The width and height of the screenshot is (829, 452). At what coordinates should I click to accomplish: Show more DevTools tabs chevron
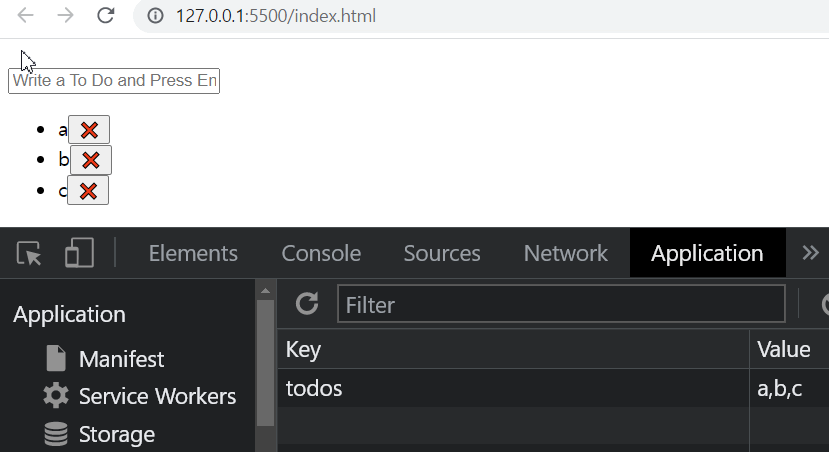(810, 253)
